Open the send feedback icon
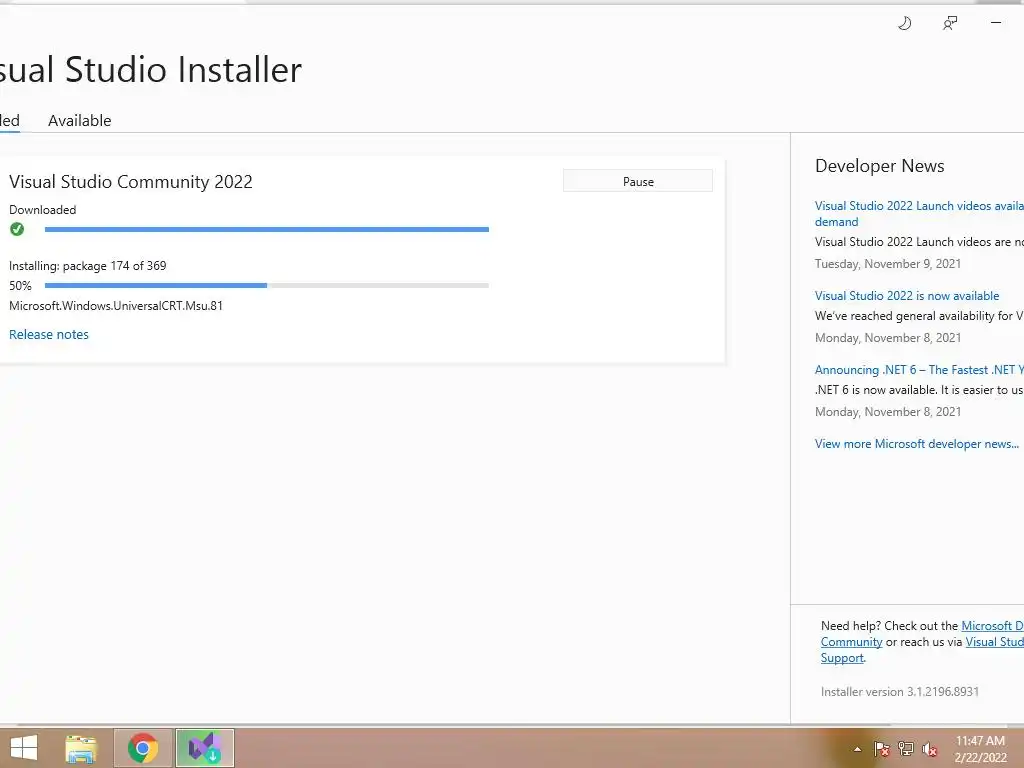This screenshot has height=768, width=1024. pos(950,24)
